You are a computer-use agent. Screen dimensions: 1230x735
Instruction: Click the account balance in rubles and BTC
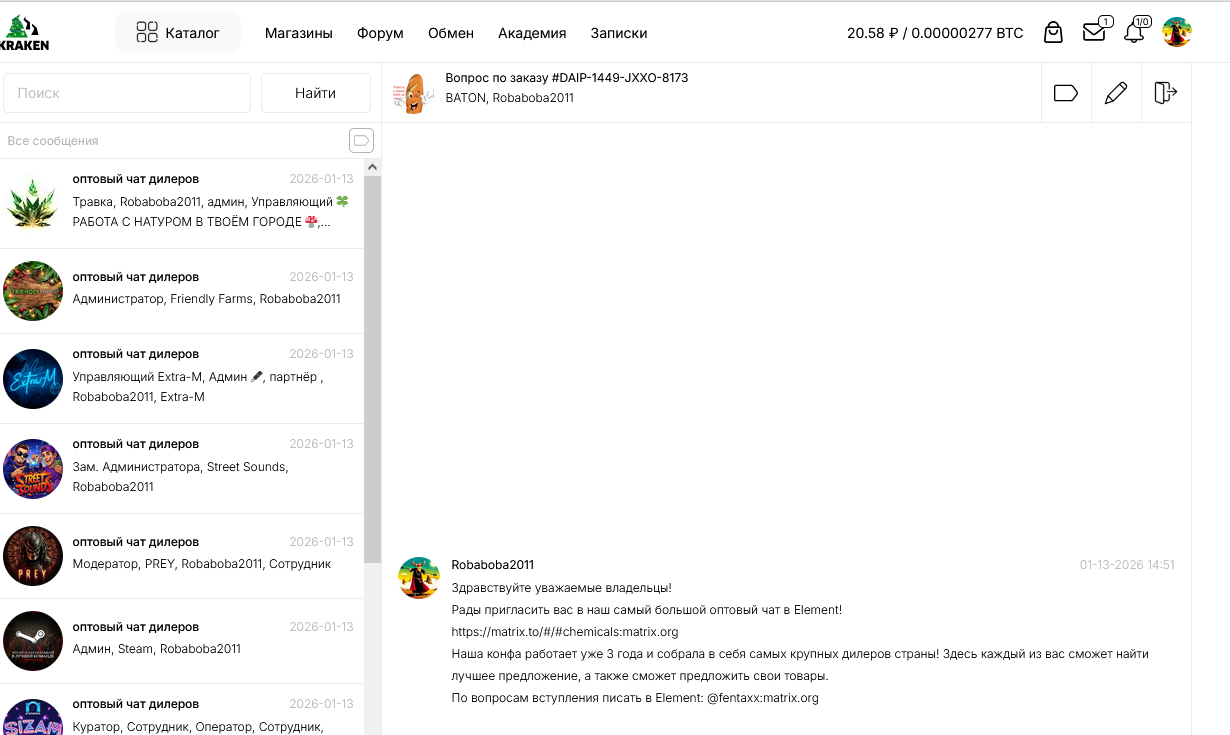coord(935,33)
